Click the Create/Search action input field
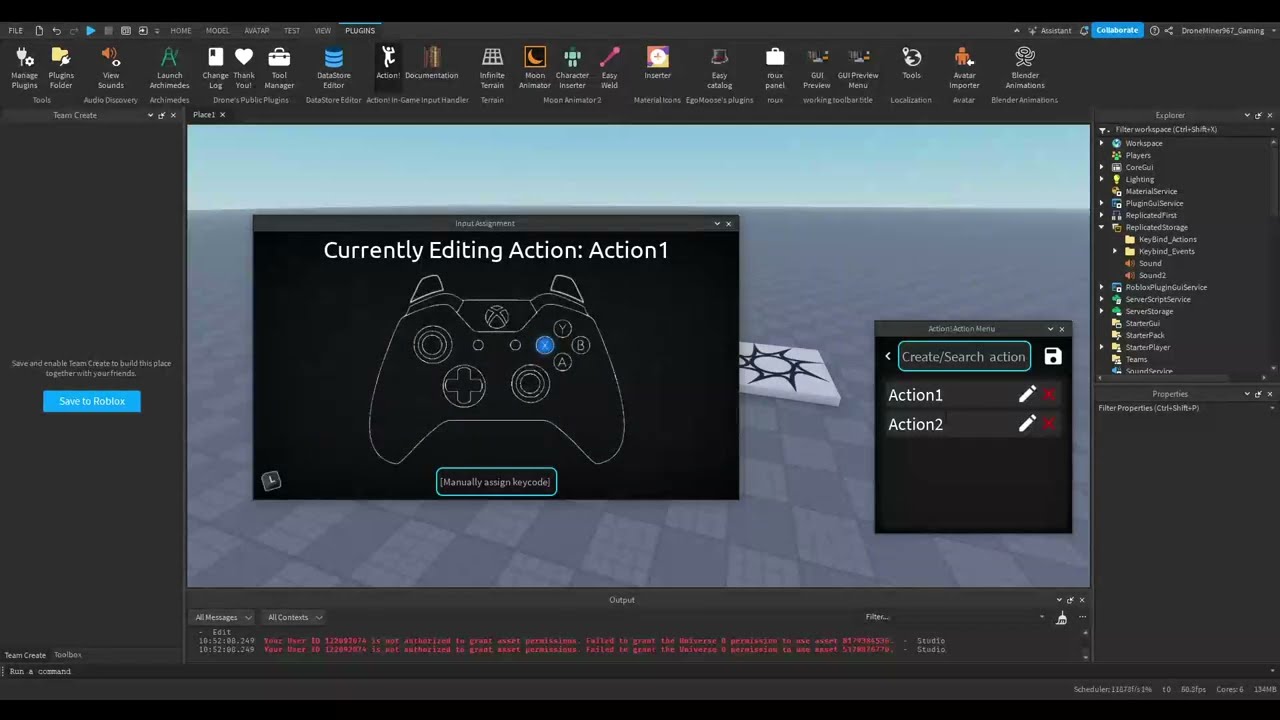1280x720 pixels. [x=963, y=356]
